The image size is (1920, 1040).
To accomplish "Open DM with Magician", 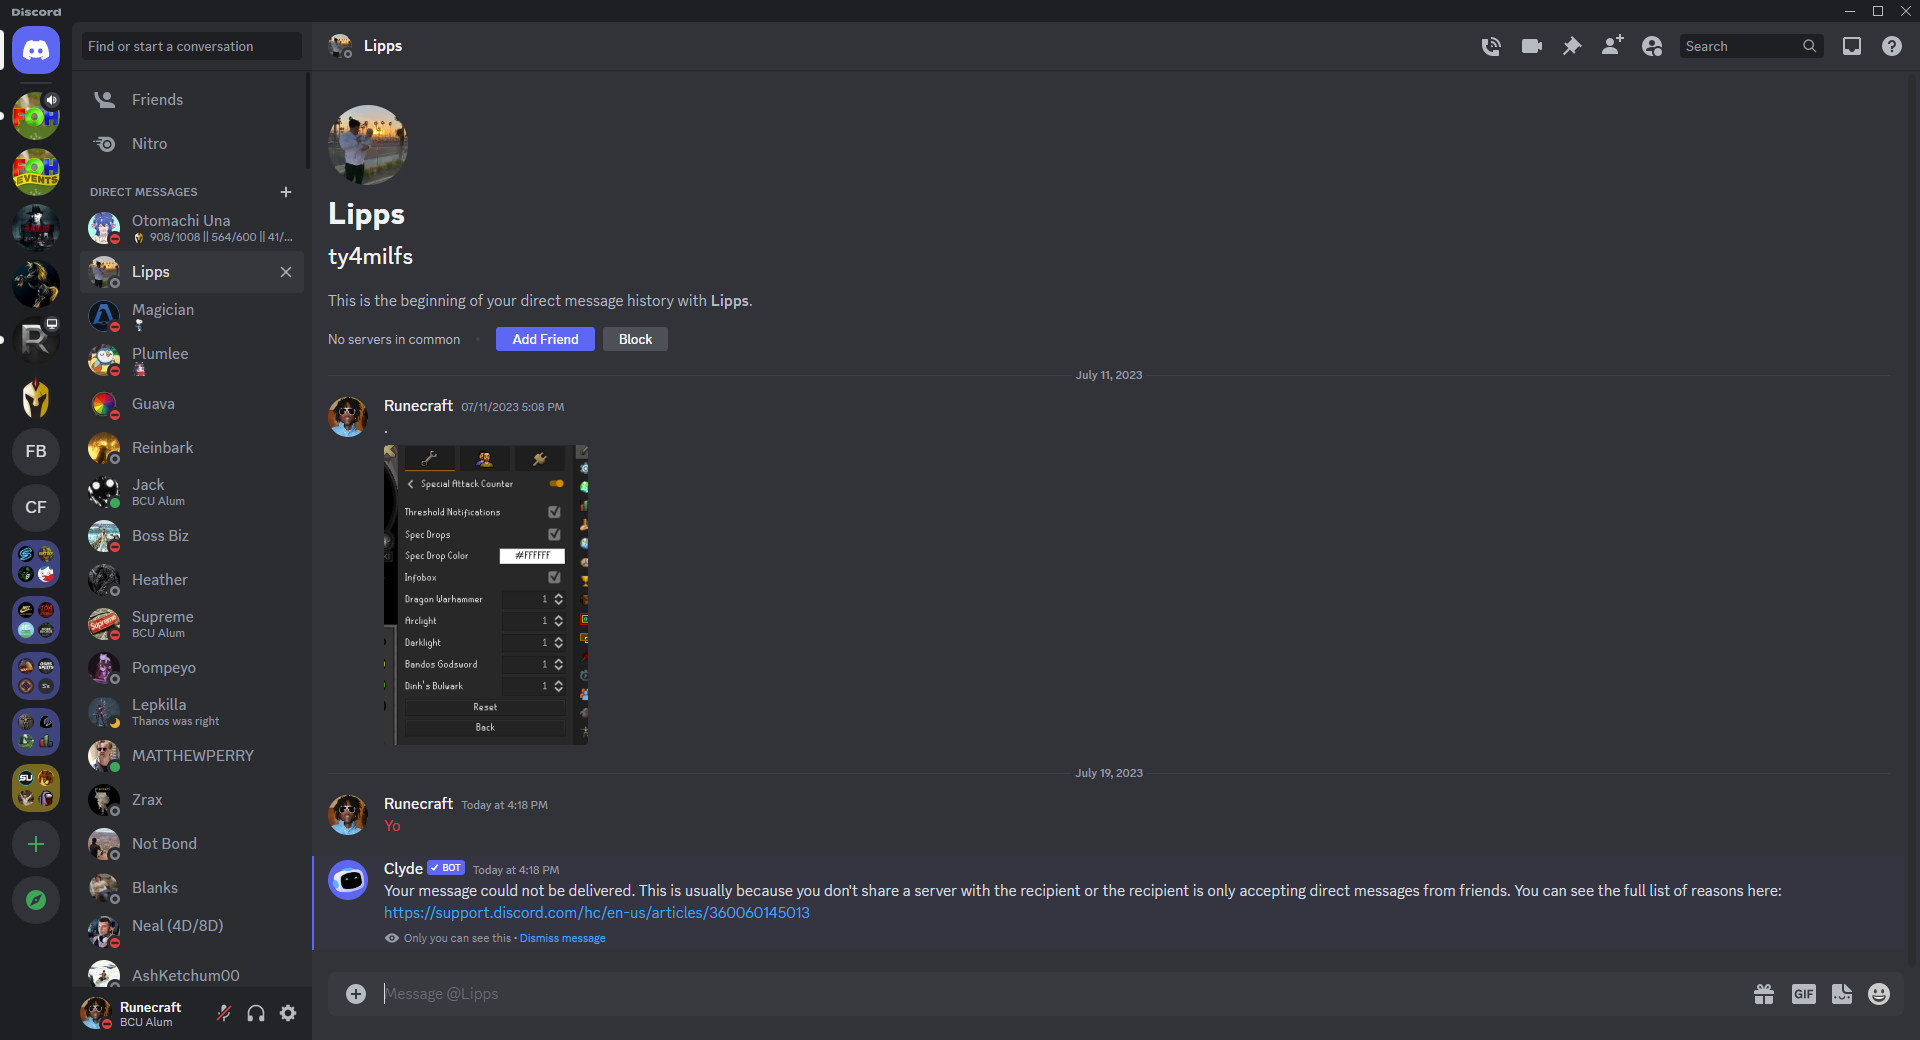I will tap(192, 316).
